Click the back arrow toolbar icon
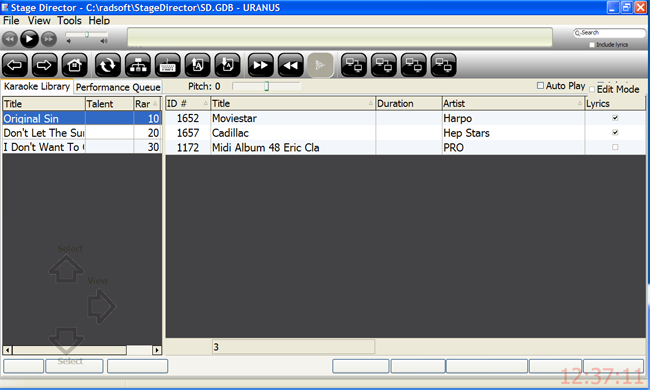Image resolution: width=650 pixels, height=390 pixels. tap(15, 65)
